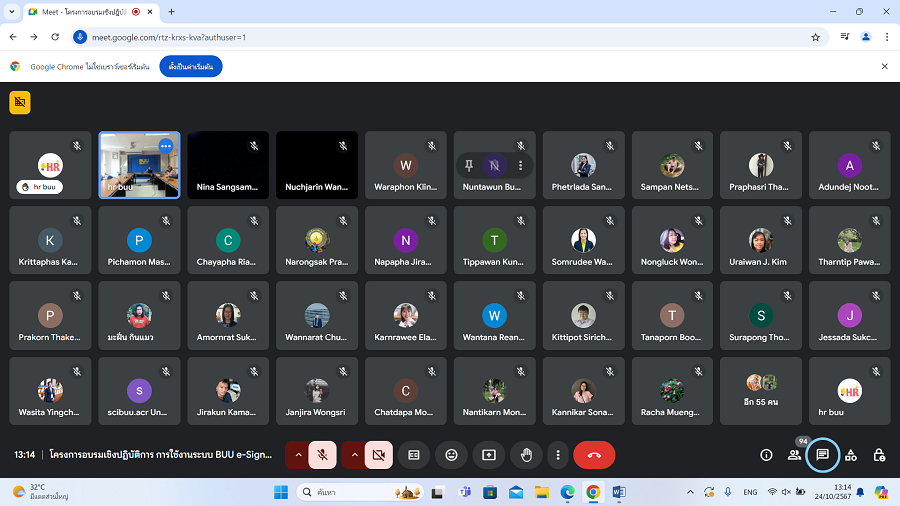
Task: Toggle the microphone on
Action: coord(322,455)
